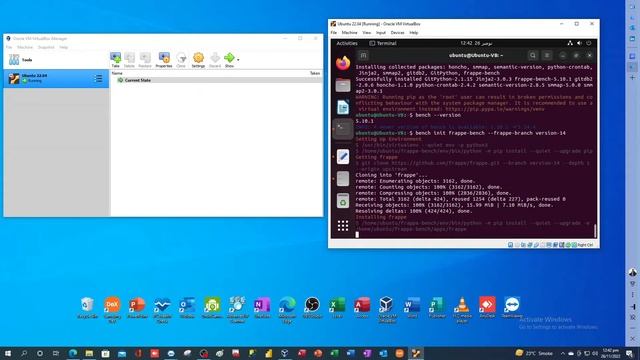Viewport: 640px width, 360px height.
Task: Open the Terminal hamburger menu
Action: pyautogui.click(x=547, y=55)
